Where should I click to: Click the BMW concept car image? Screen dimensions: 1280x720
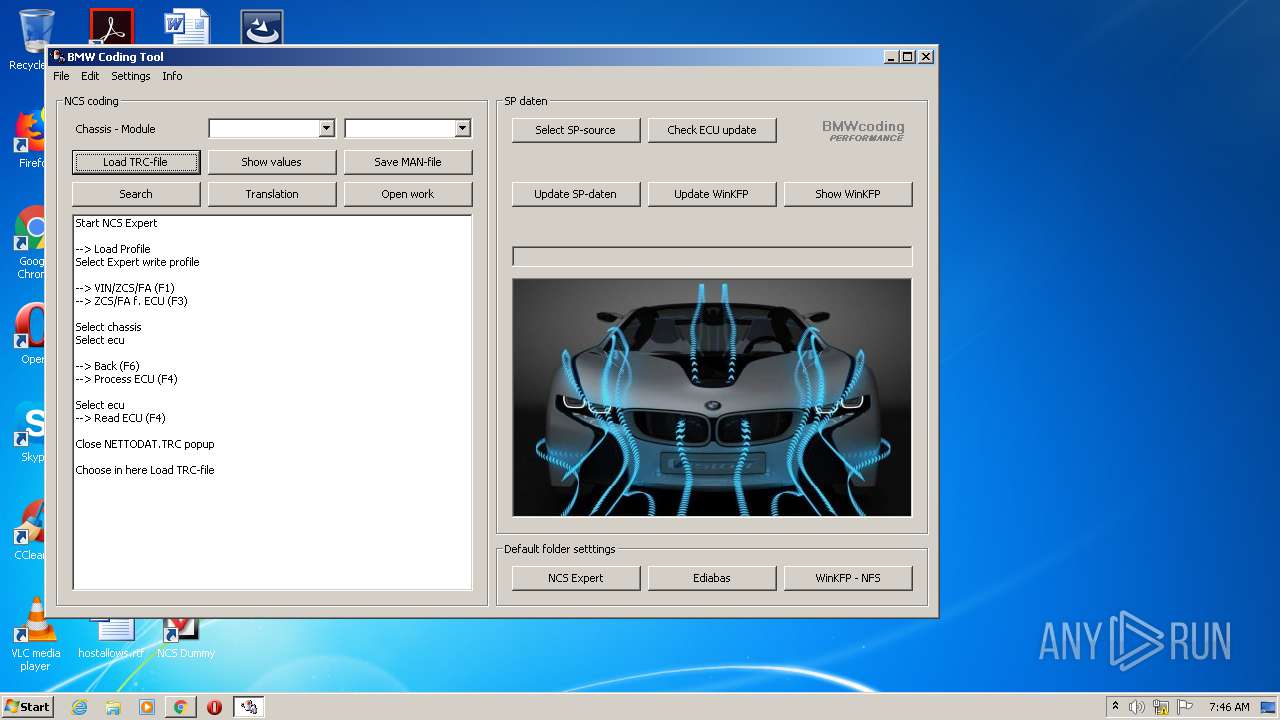(x=712, y=397)
